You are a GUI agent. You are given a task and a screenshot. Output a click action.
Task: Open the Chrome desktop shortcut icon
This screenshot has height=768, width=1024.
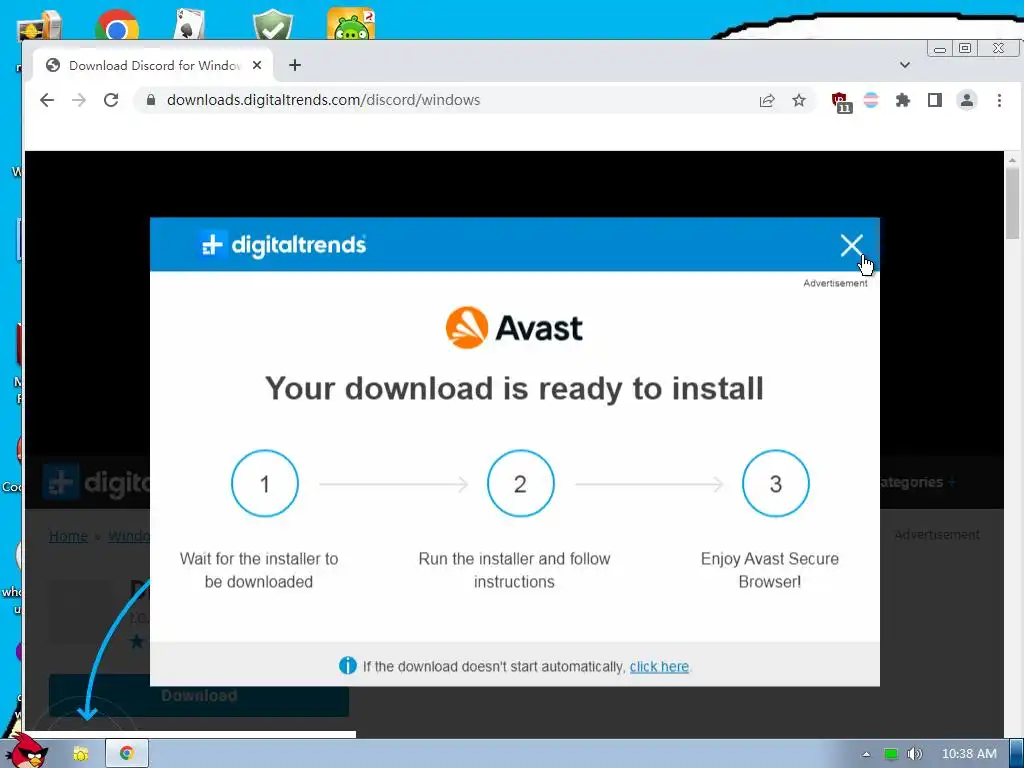[116, 26]
